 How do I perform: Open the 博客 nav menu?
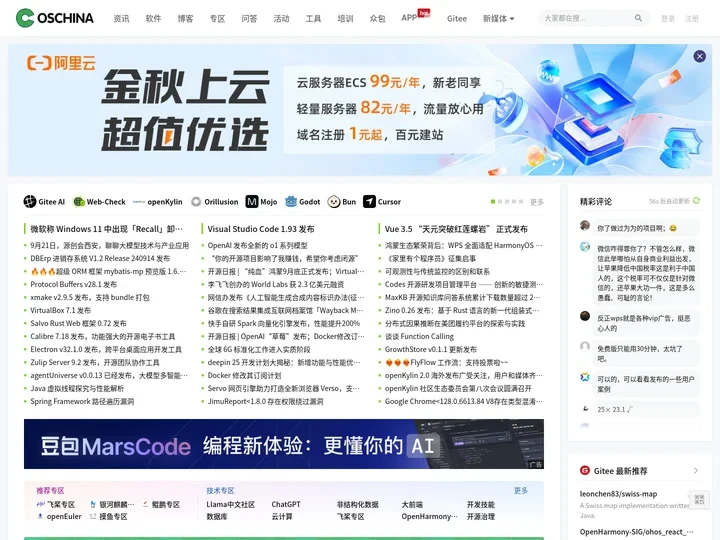tap(186, 18)
